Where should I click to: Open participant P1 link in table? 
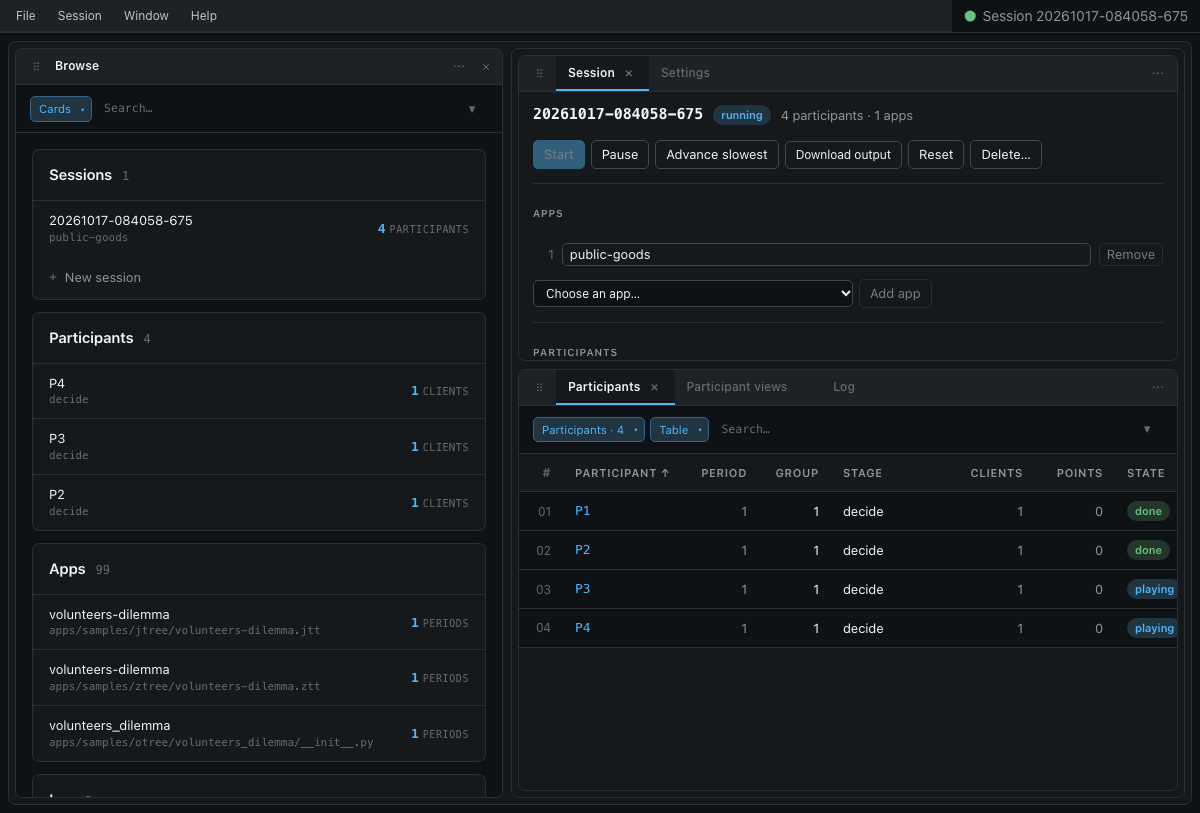pyautogui.click(x=583, y=511)
